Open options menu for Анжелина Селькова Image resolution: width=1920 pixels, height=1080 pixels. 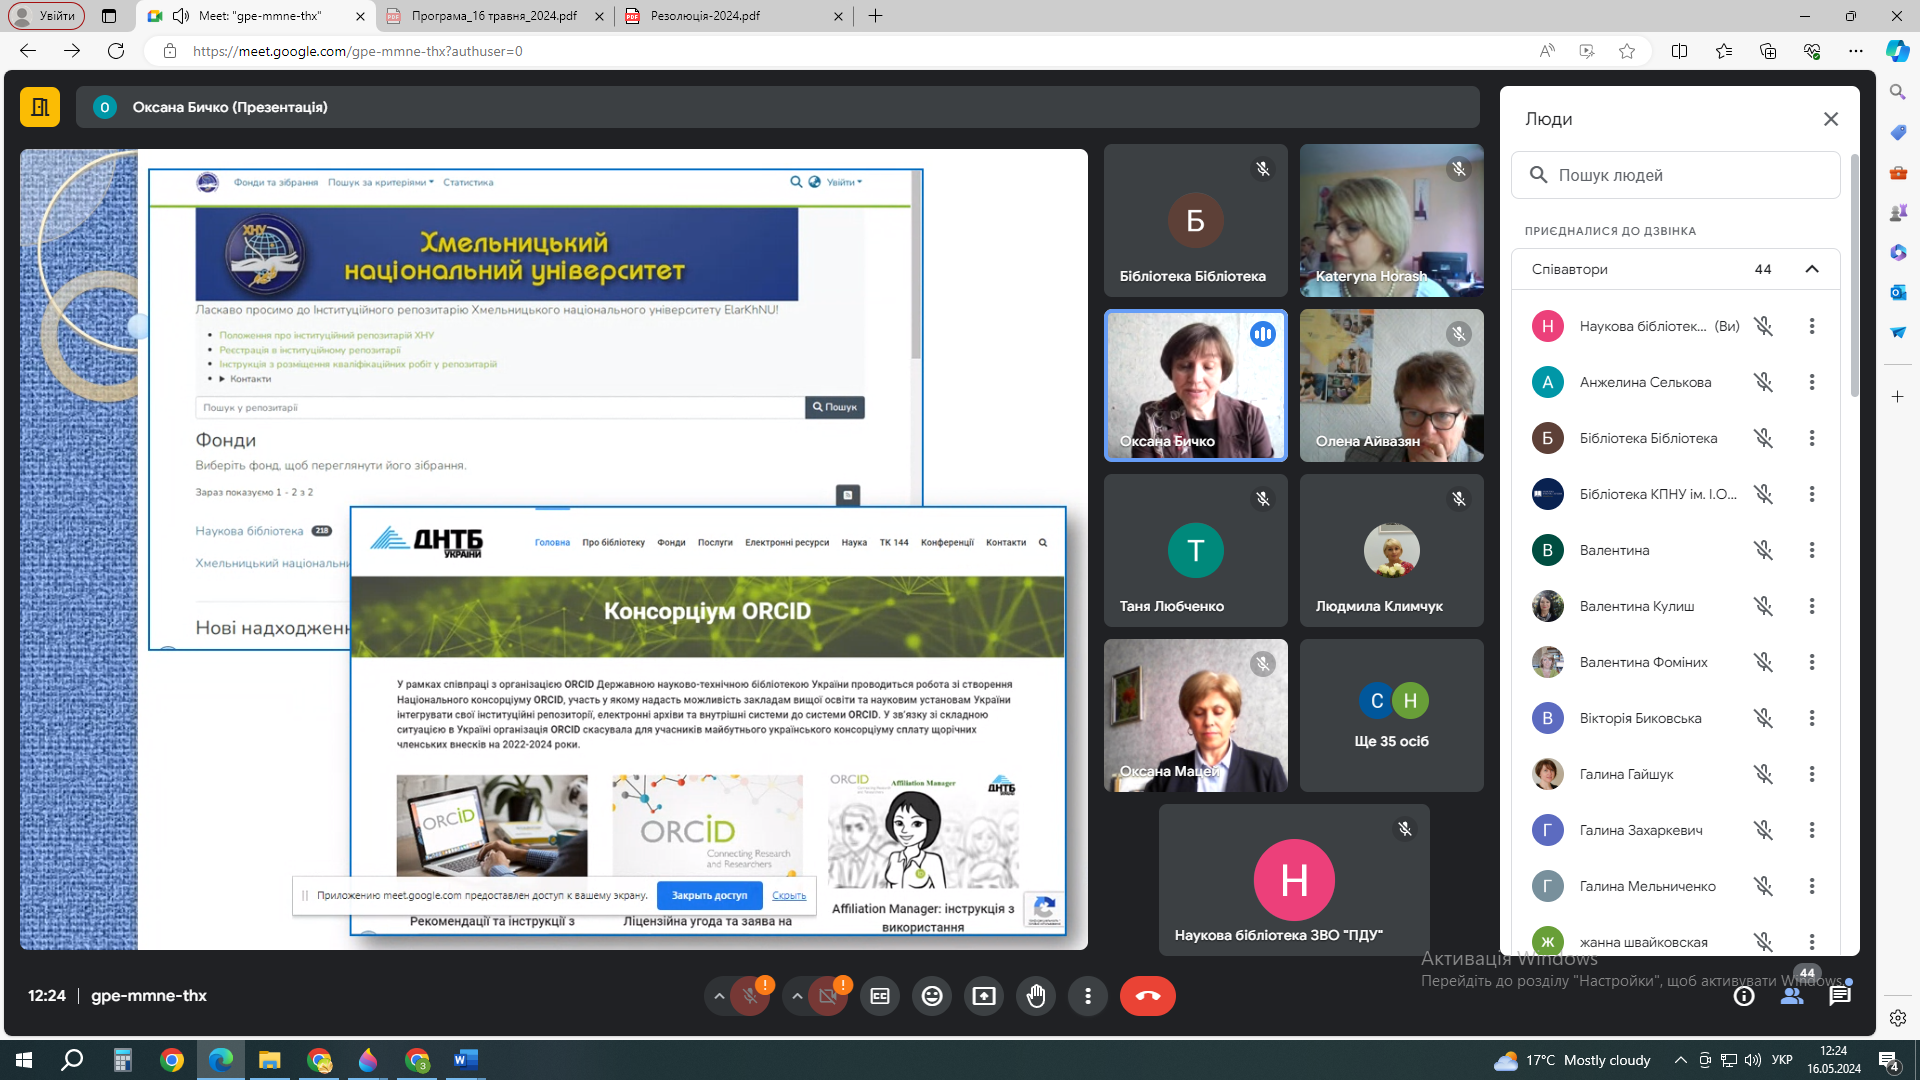click(1812, 382)
